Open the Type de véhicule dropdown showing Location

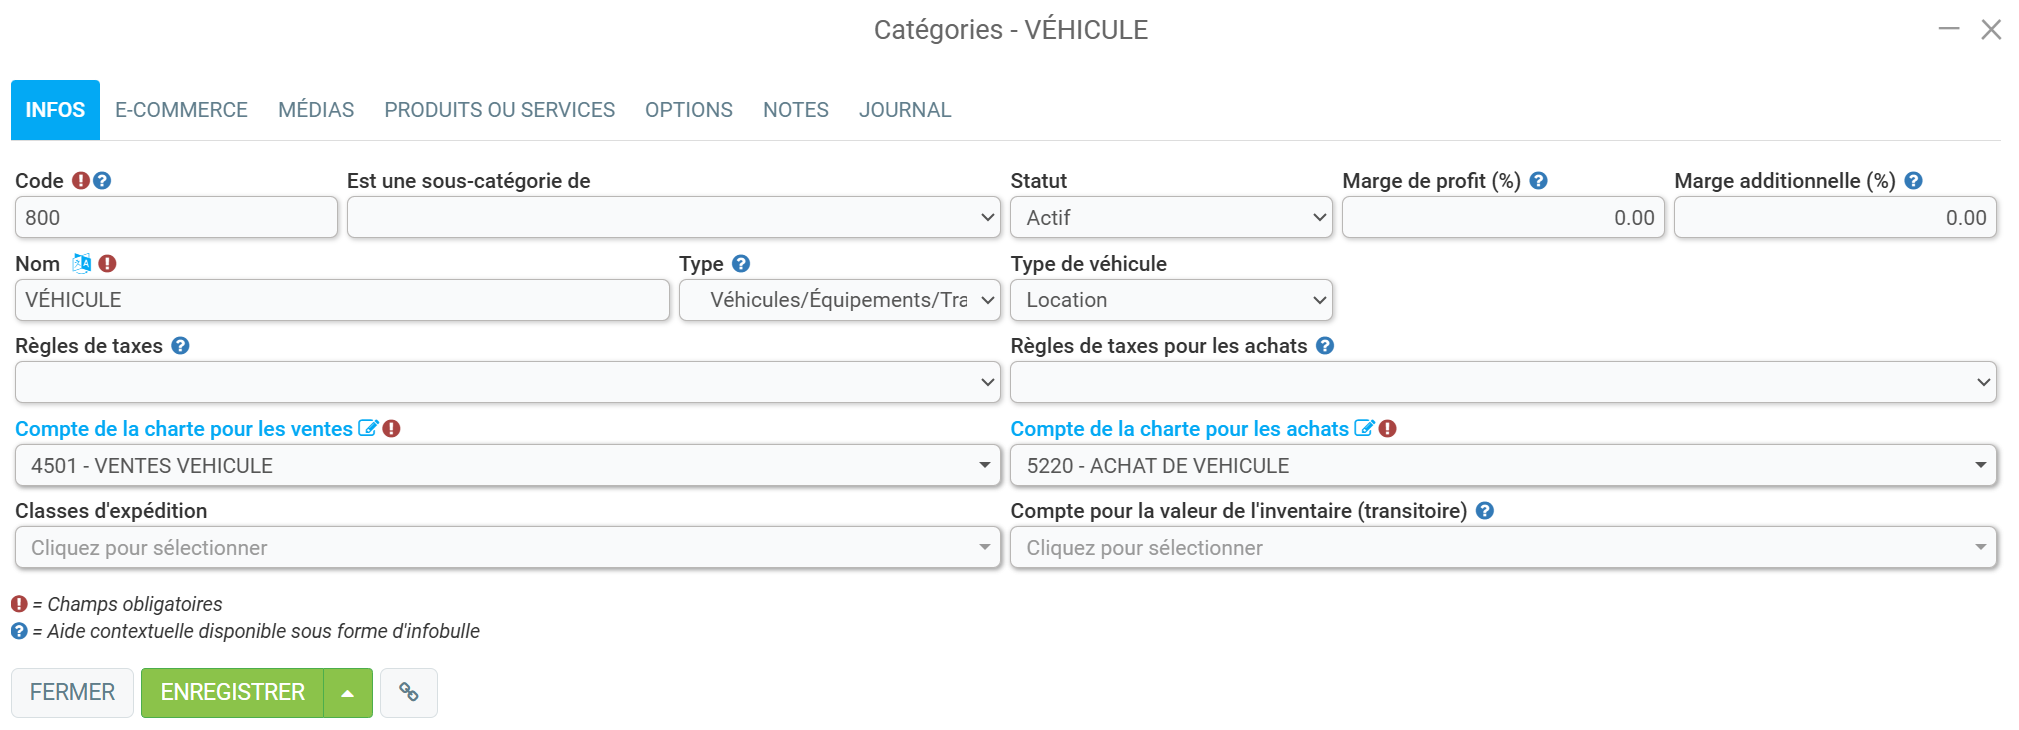pos(1171,300)
